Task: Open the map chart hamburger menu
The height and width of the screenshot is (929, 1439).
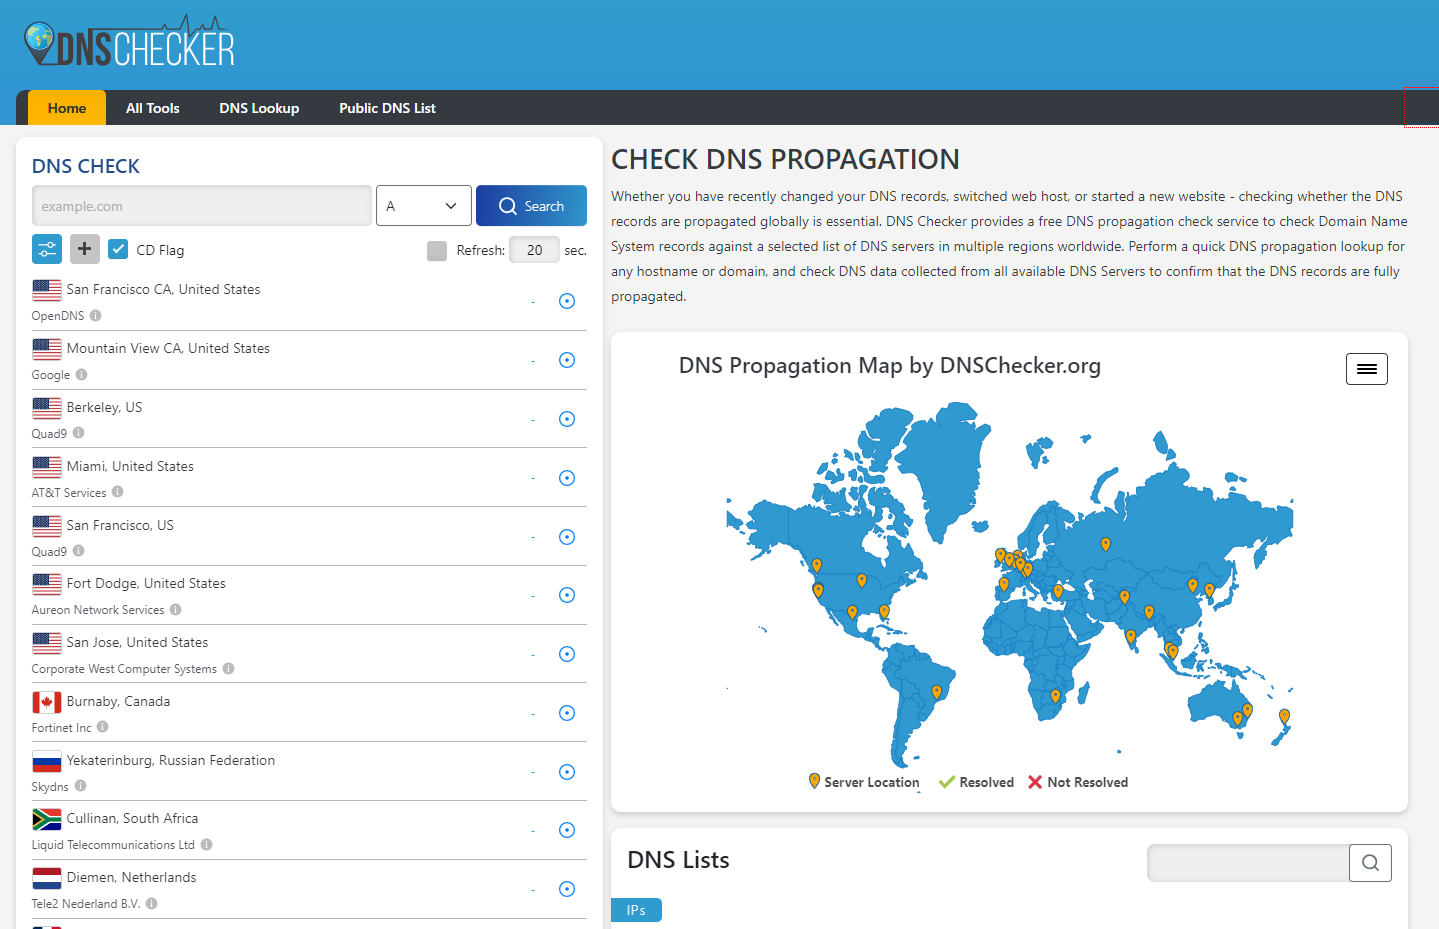Action: (x=1366, y=369)
